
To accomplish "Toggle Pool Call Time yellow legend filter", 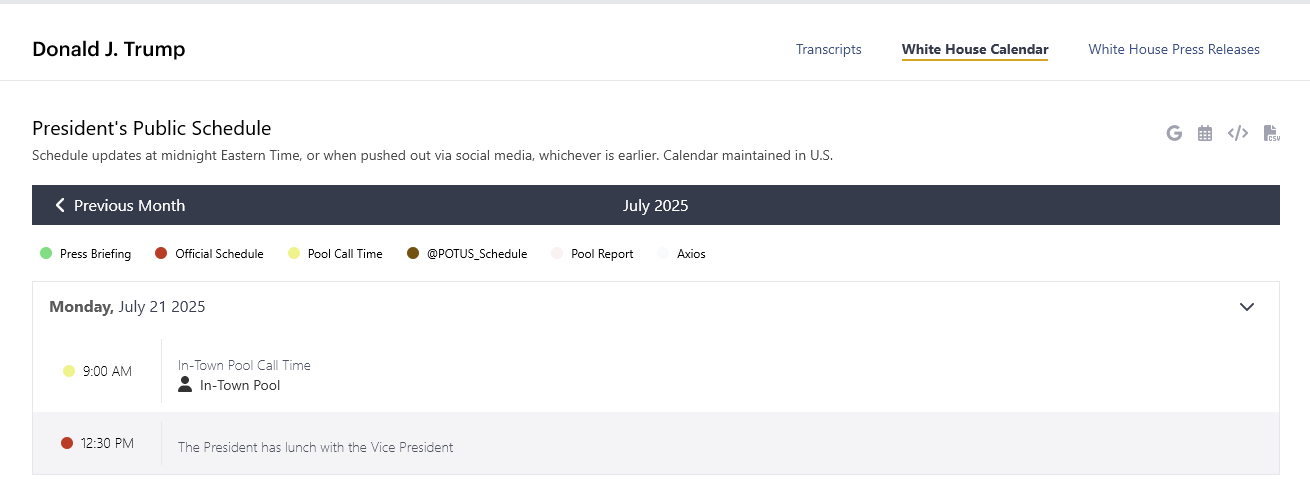I will point(294,254).
